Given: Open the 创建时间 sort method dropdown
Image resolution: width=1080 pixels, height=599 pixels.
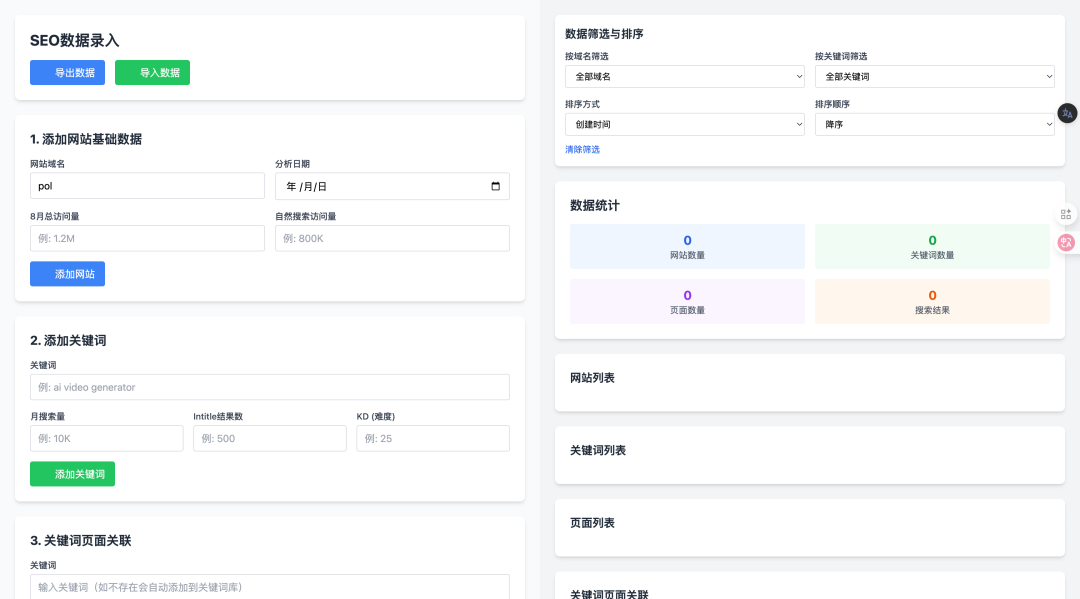Looking at the screenshot, I should [x=685, y=125].
